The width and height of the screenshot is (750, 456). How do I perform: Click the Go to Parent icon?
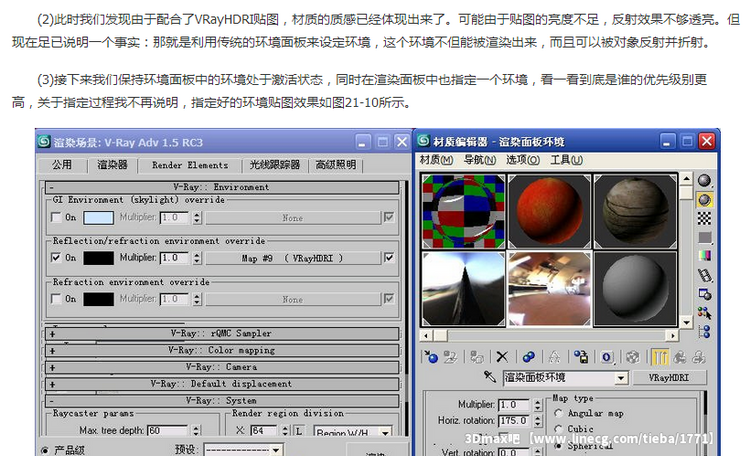(x=679, y=357)
